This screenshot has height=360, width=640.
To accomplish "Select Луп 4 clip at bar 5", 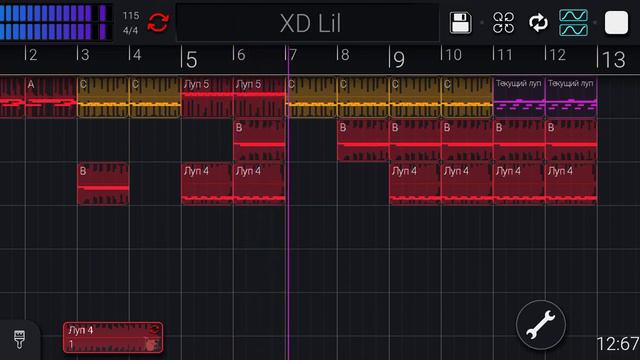I will [207, 184].
